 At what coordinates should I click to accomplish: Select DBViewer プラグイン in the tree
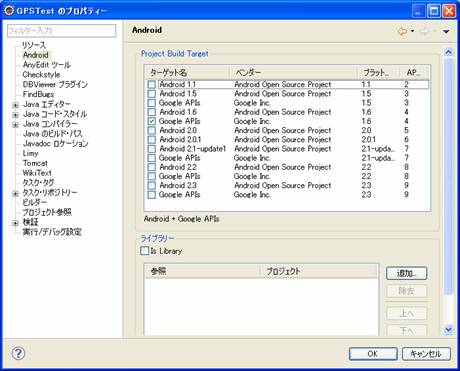(x=55, y=84)
